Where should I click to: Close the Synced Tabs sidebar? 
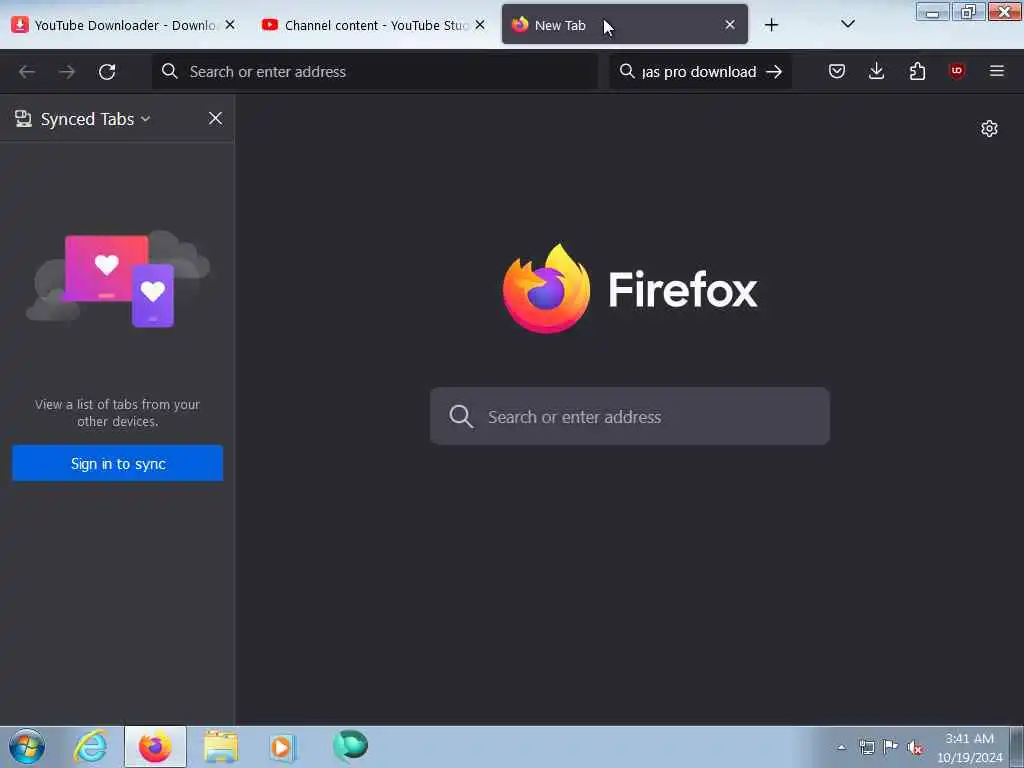point(215,118)
